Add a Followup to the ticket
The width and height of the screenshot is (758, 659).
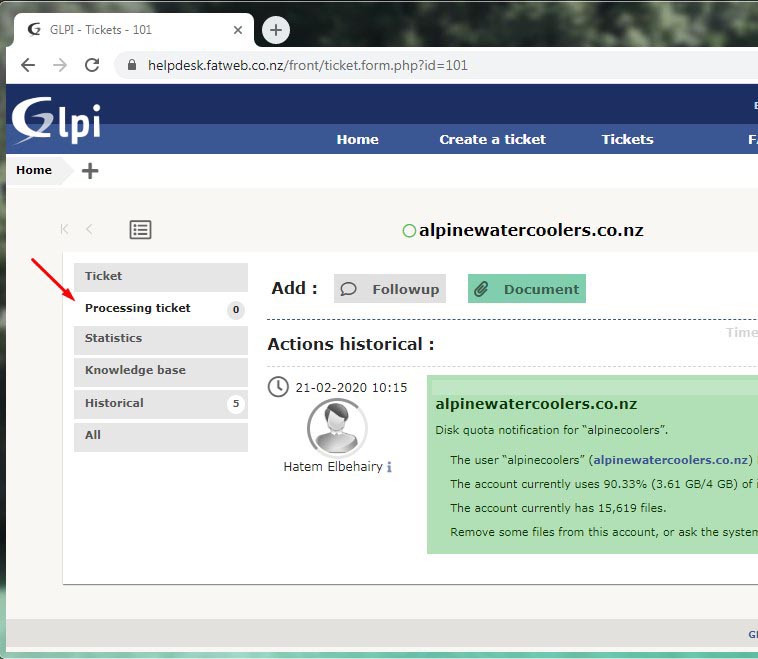390,289
